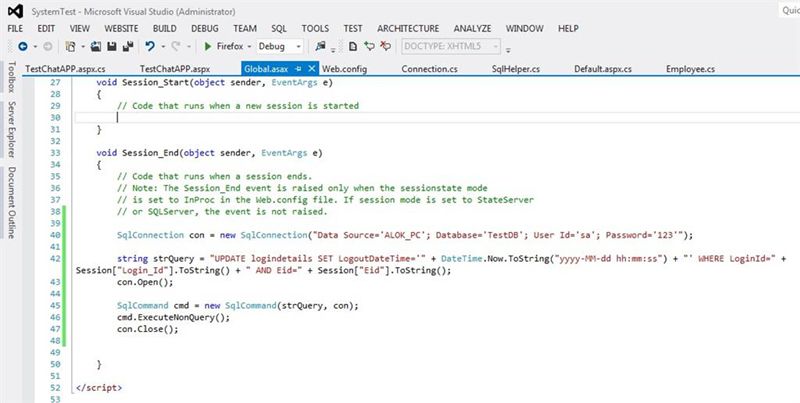Click the Open File folder icon

point(95,46)
